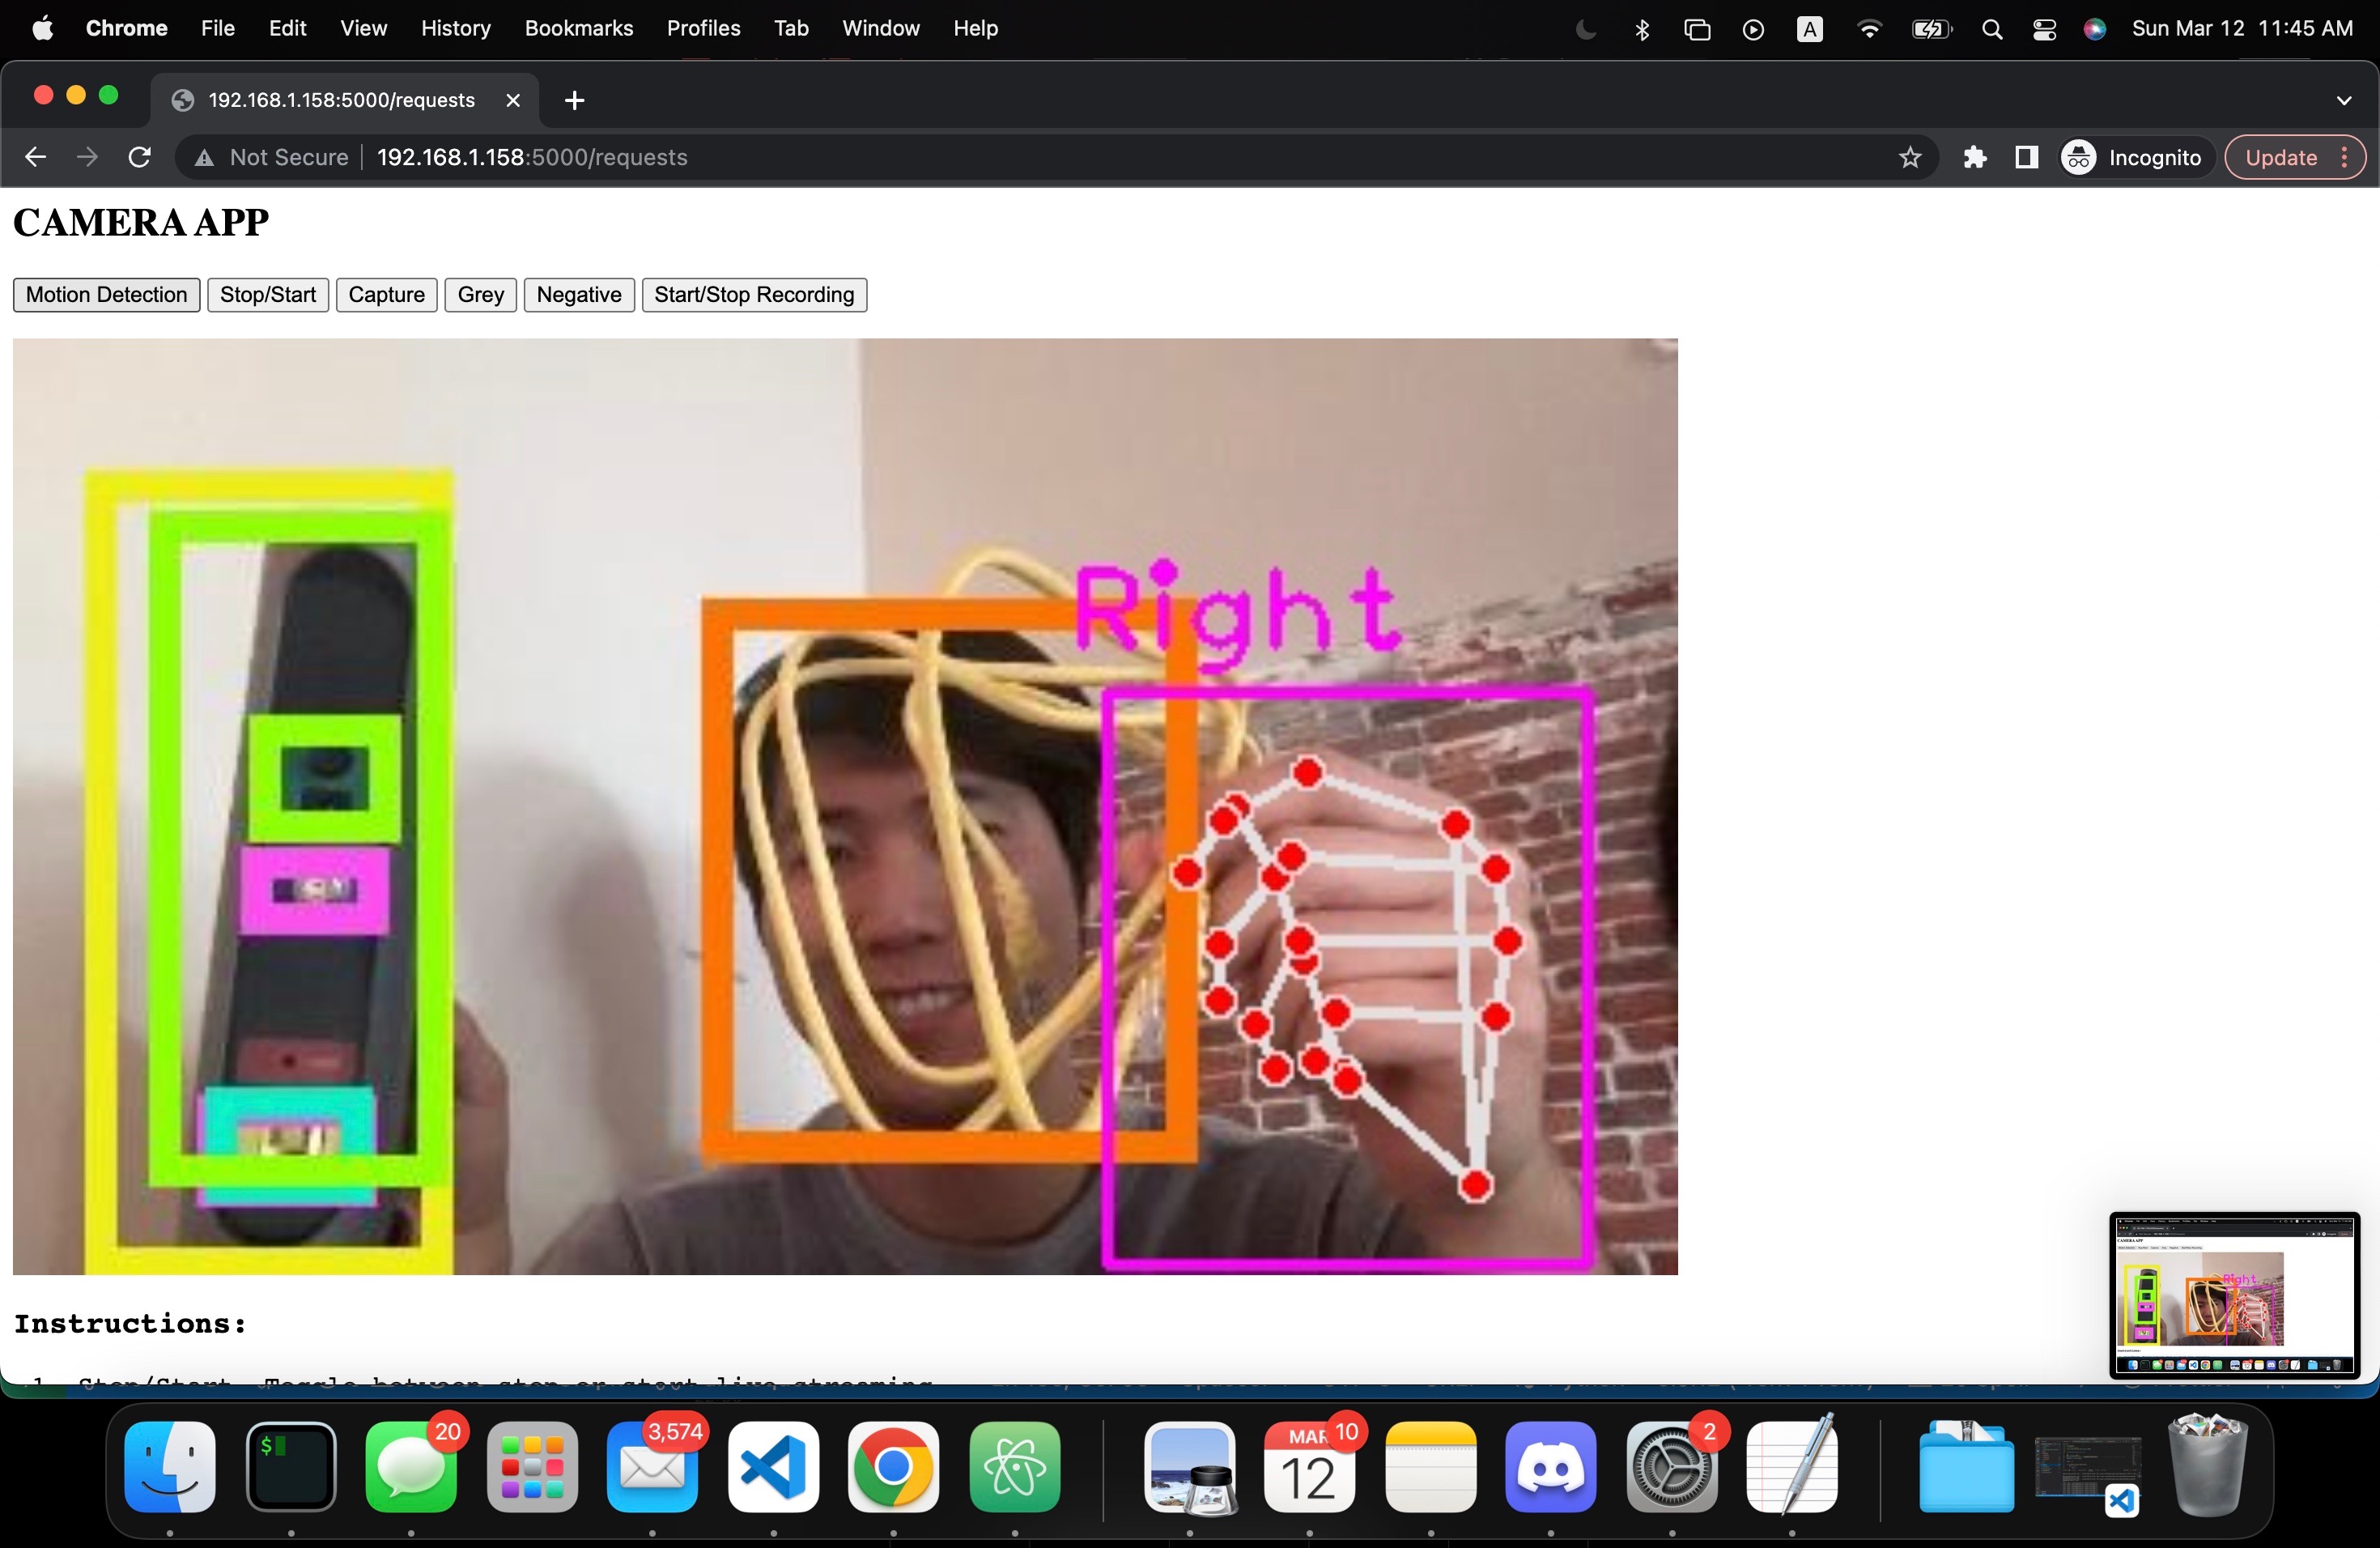Open the Bookmarks menu
The height and width of the screenshot is (1548, 2380).
coord(578,29)
